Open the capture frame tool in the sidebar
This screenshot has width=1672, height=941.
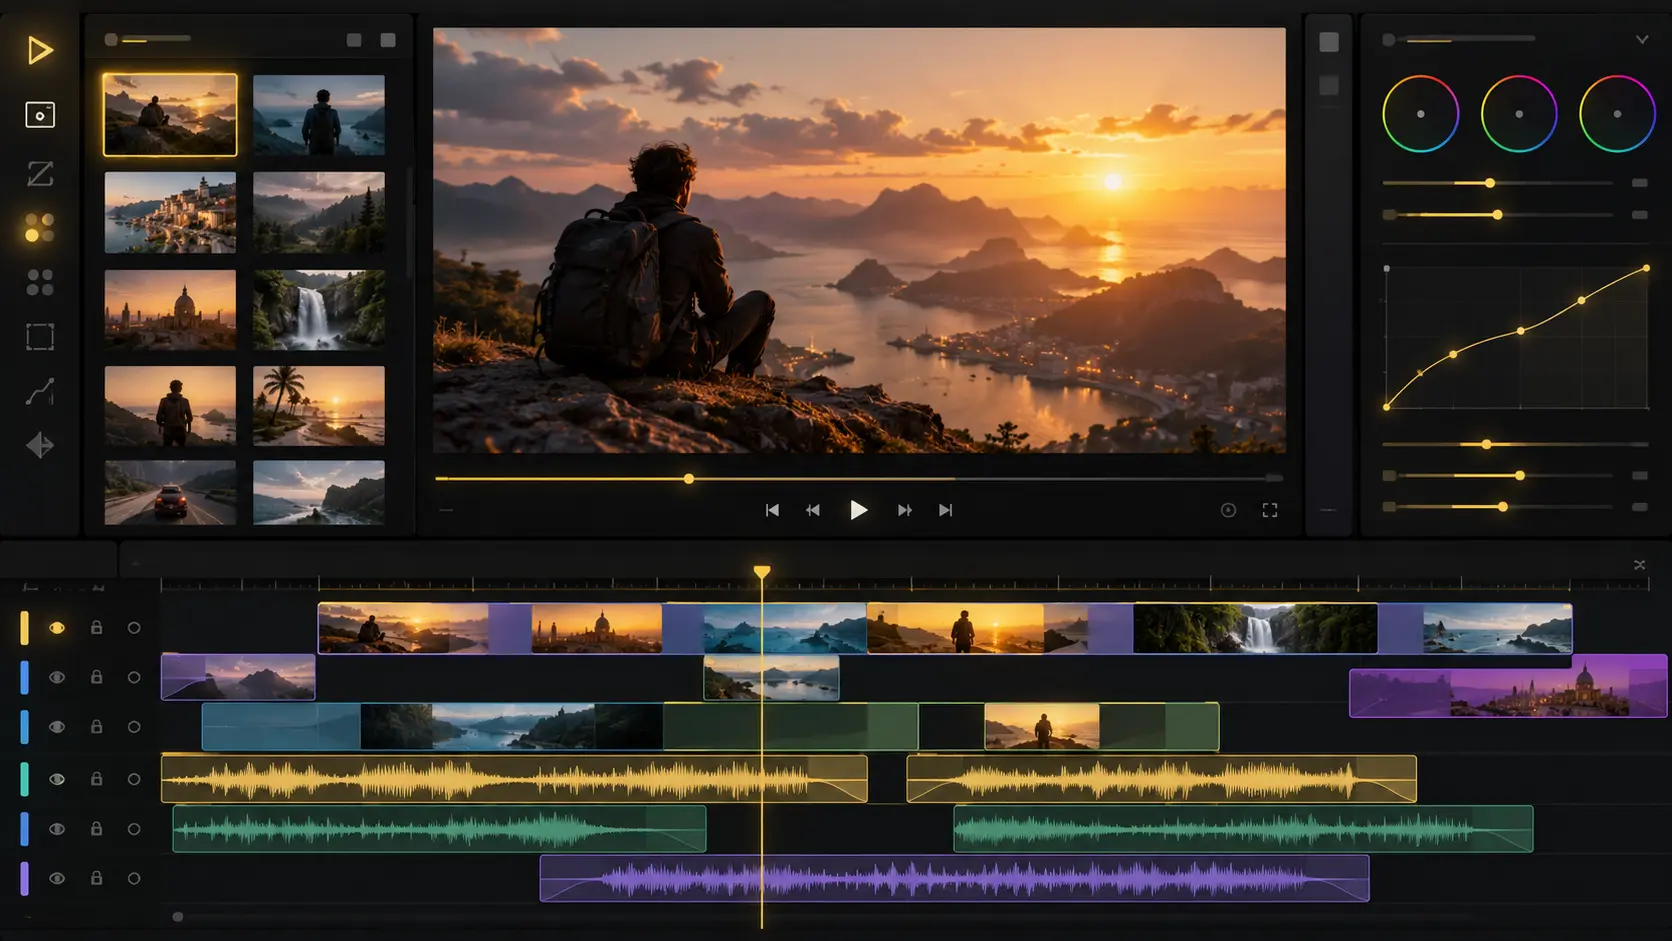click(40, 115)
